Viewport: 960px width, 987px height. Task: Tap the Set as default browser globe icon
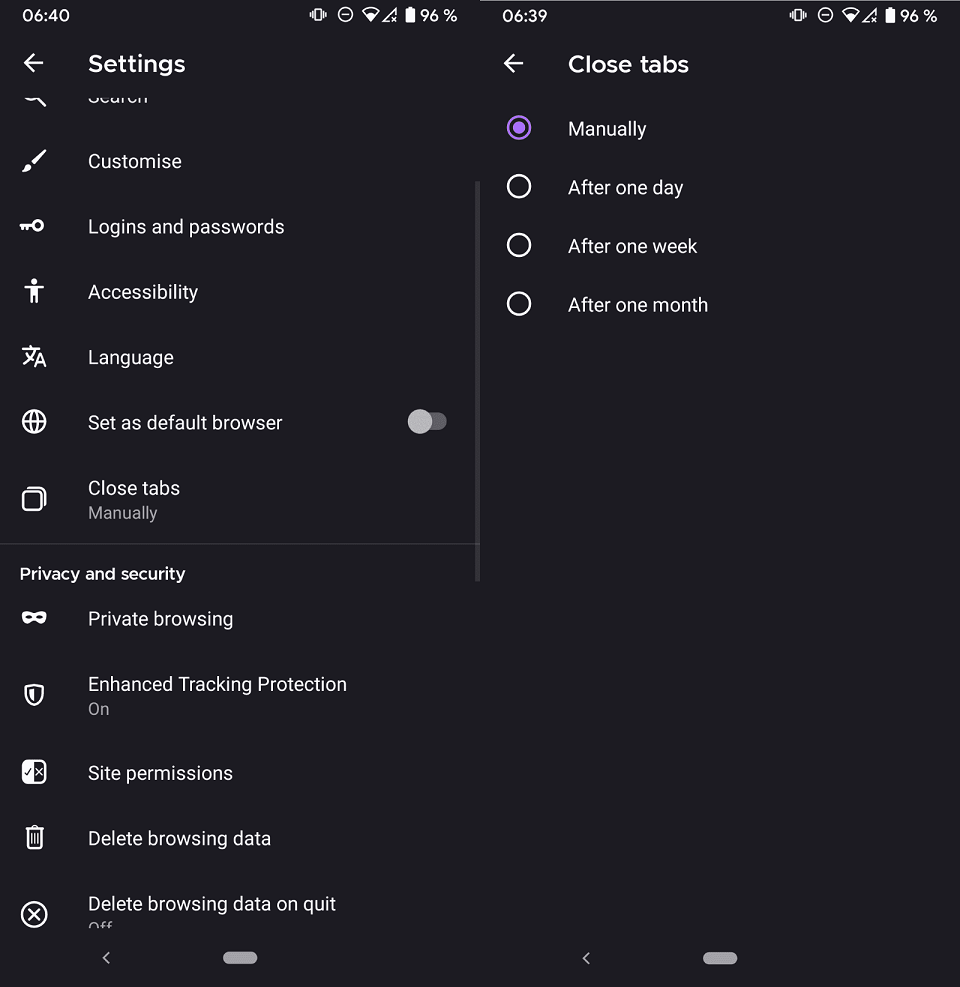tap(34, 422)
